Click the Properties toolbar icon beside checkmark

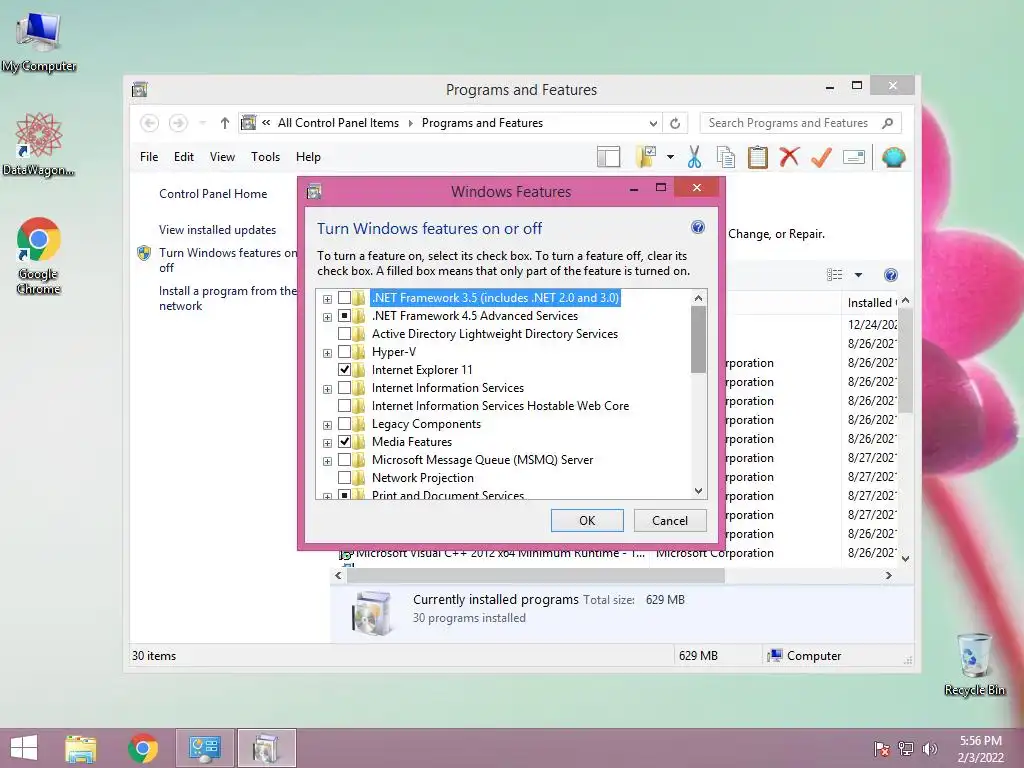[854, 157]
